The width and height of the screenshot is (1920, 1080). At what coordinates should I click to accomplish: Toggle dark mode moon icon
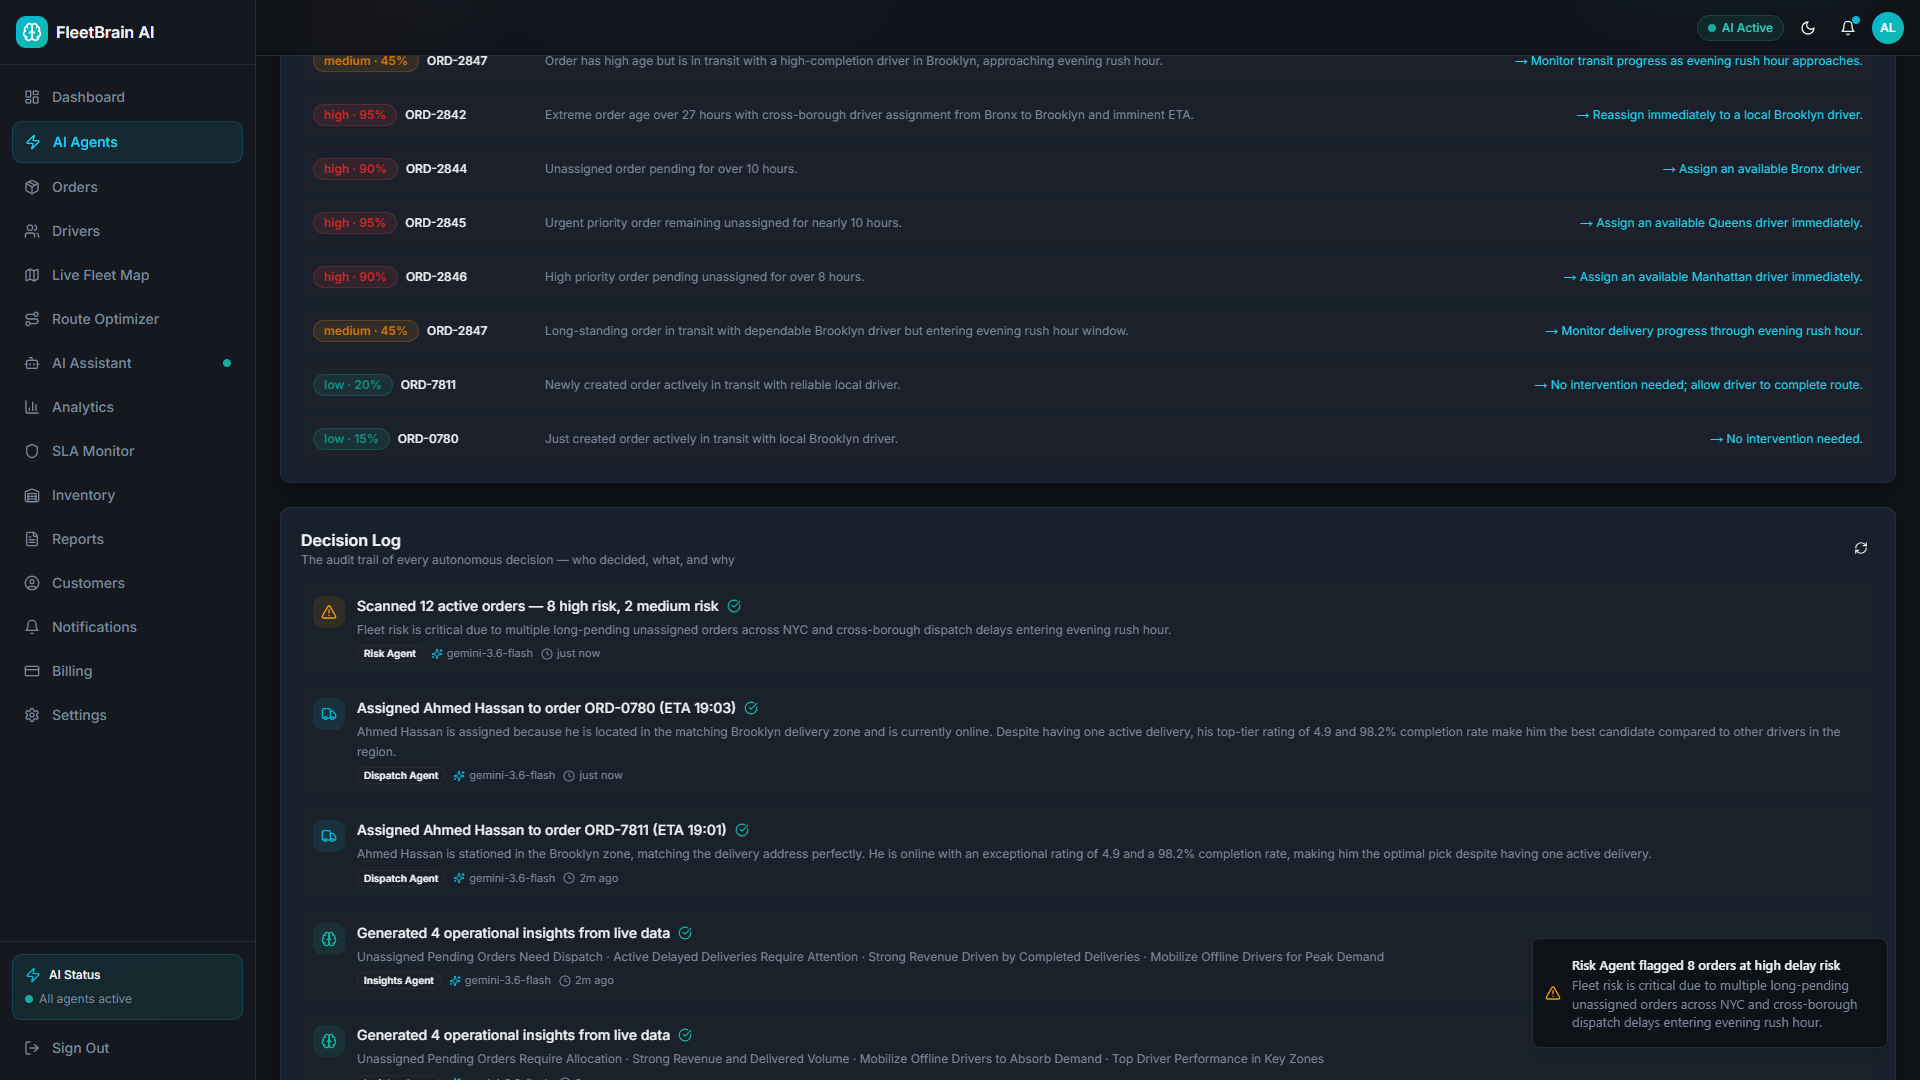click(x=1807, y=28)
